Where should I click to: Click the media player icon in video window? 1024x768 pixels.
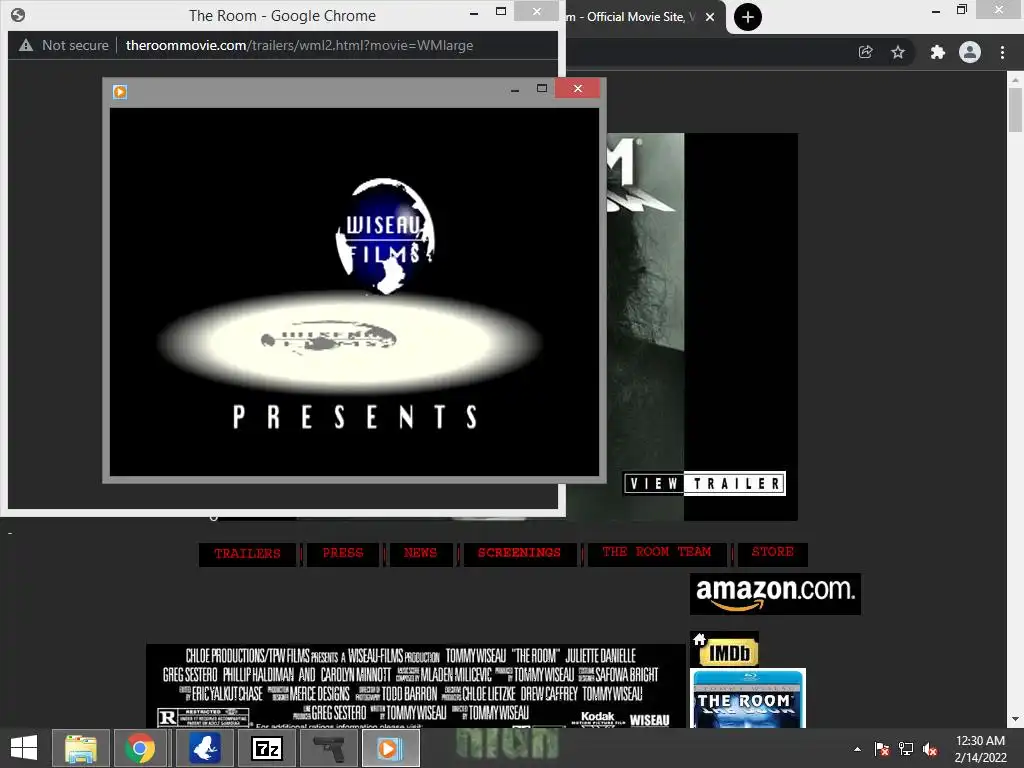[x=120, y=91]
